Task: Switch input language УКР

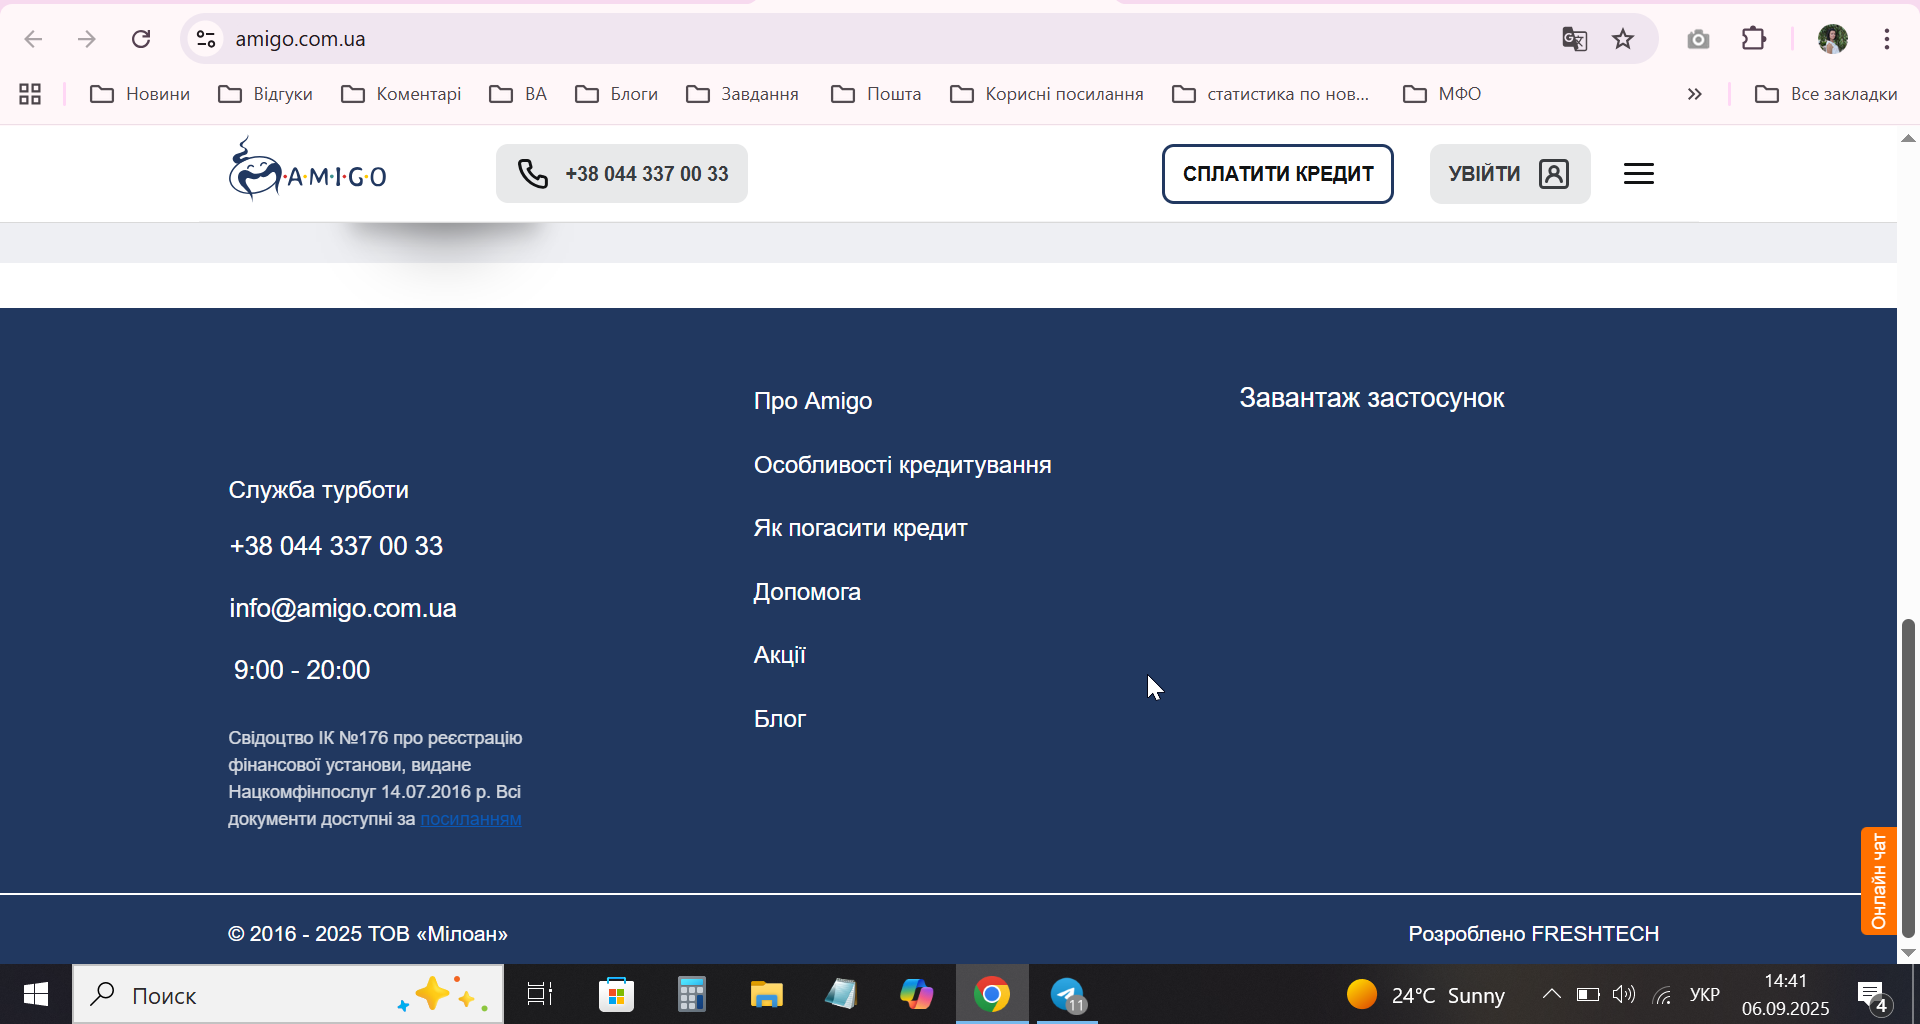Action: [1705, 995]
